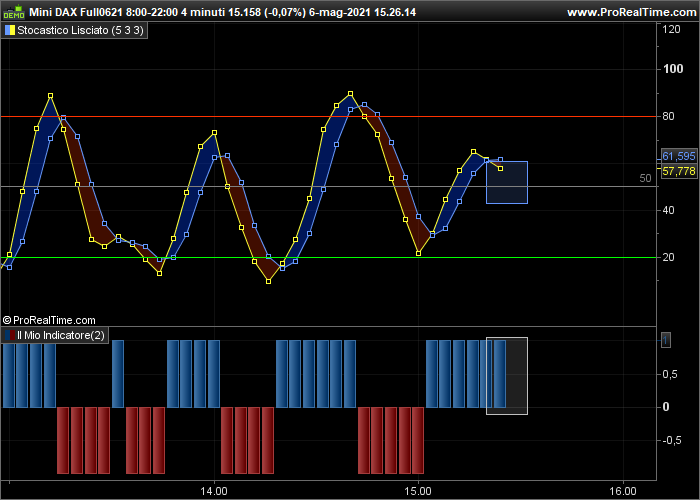
Task: Click the 100 level on stochastic scale
Action: [x=673, y=69]
